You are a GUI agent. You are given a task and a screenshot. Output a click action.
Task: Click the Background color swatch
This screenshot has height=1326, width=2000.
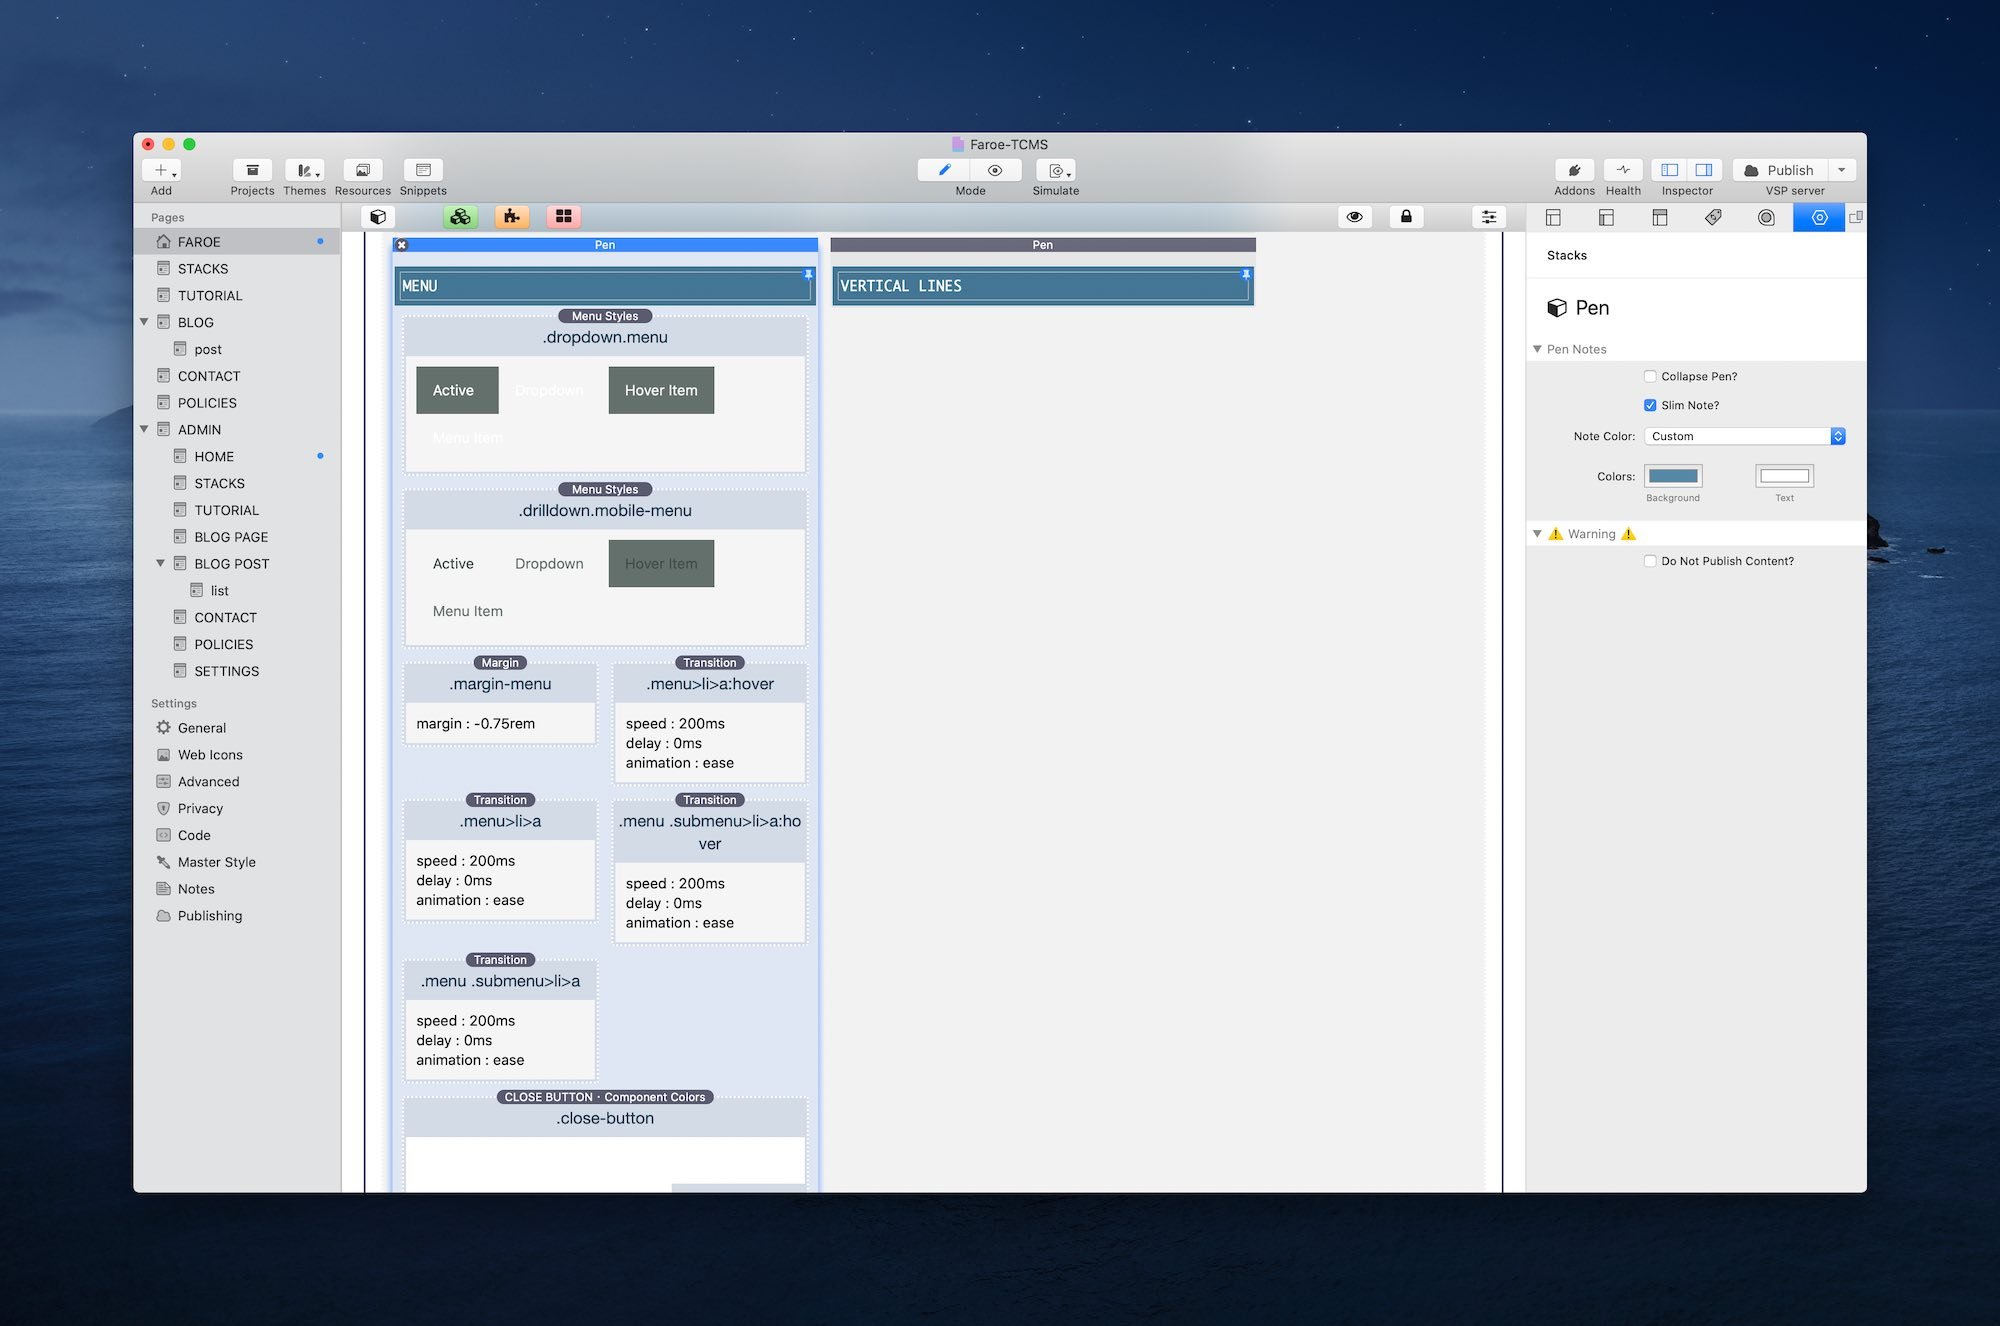tap(1673, 476)
